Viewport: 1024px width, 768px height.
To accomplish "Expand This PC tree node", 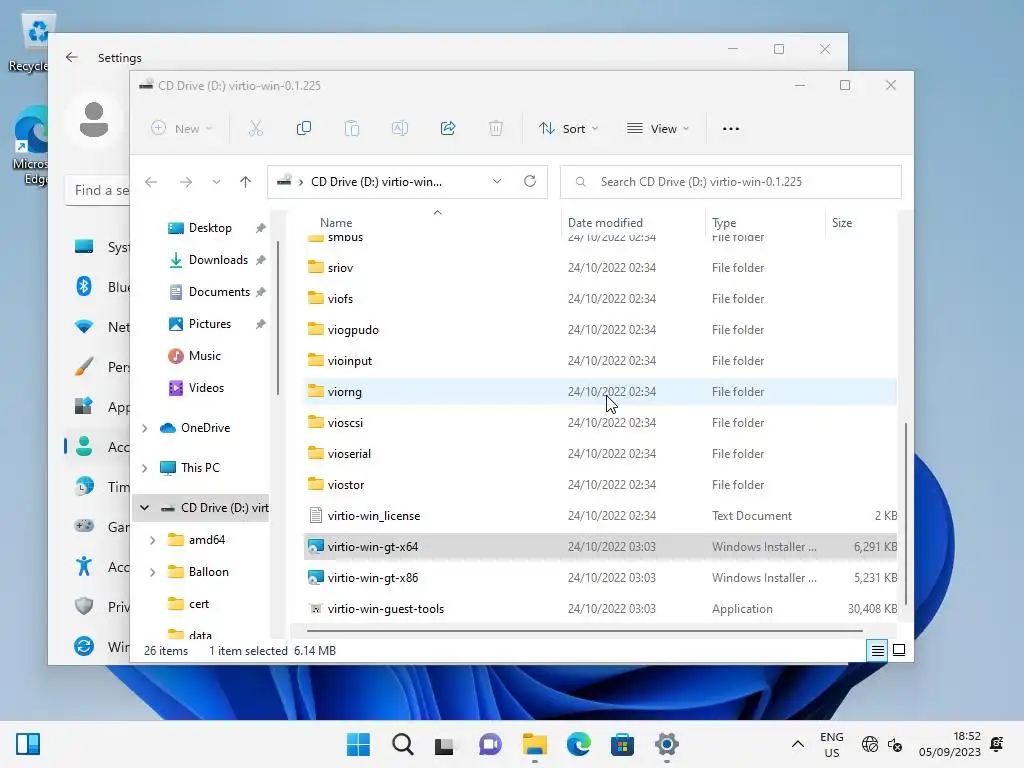I will [x=145, y=468].
